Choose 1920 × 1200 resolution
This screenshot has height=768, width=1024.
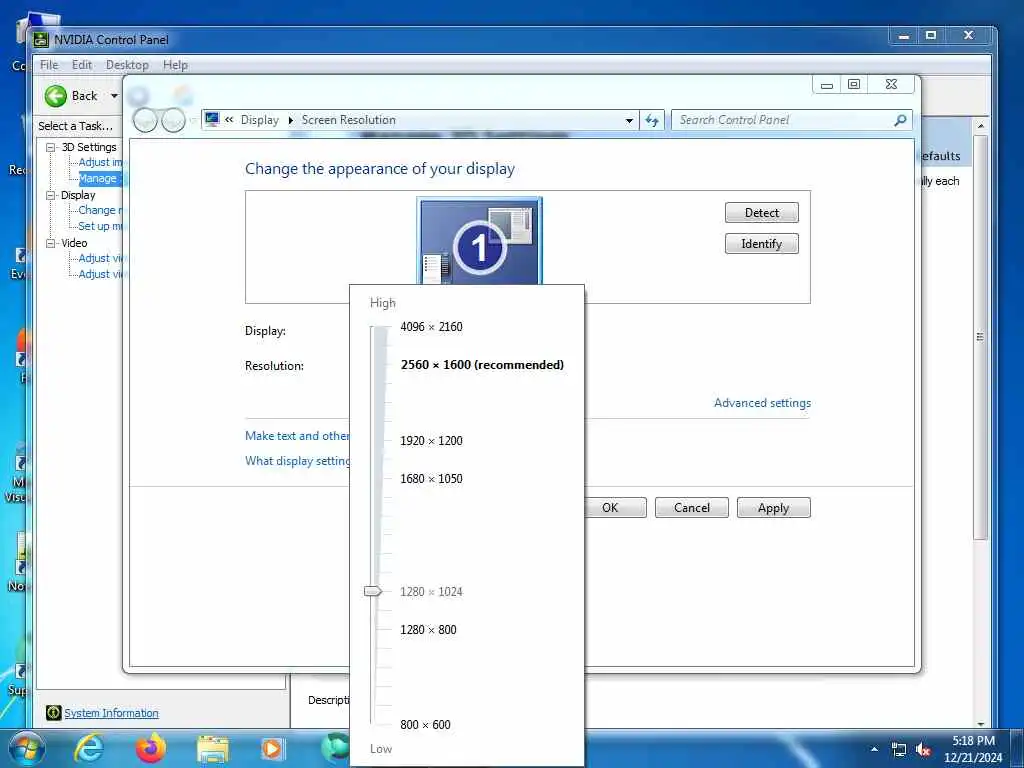coord(431,441)
